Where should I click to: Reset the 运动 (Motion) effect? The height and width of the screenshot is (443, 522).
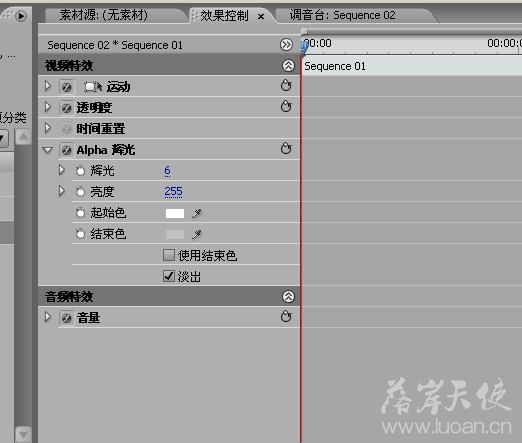tap(286, 86)
